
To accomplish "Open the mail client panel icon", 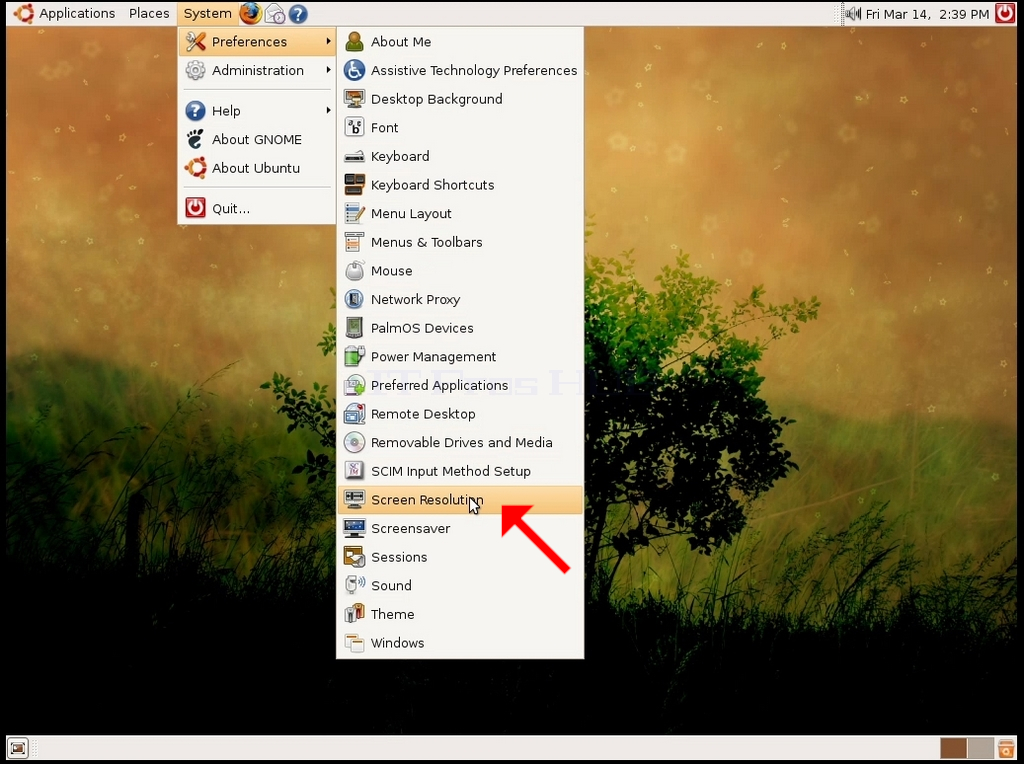I will (275, 14).
